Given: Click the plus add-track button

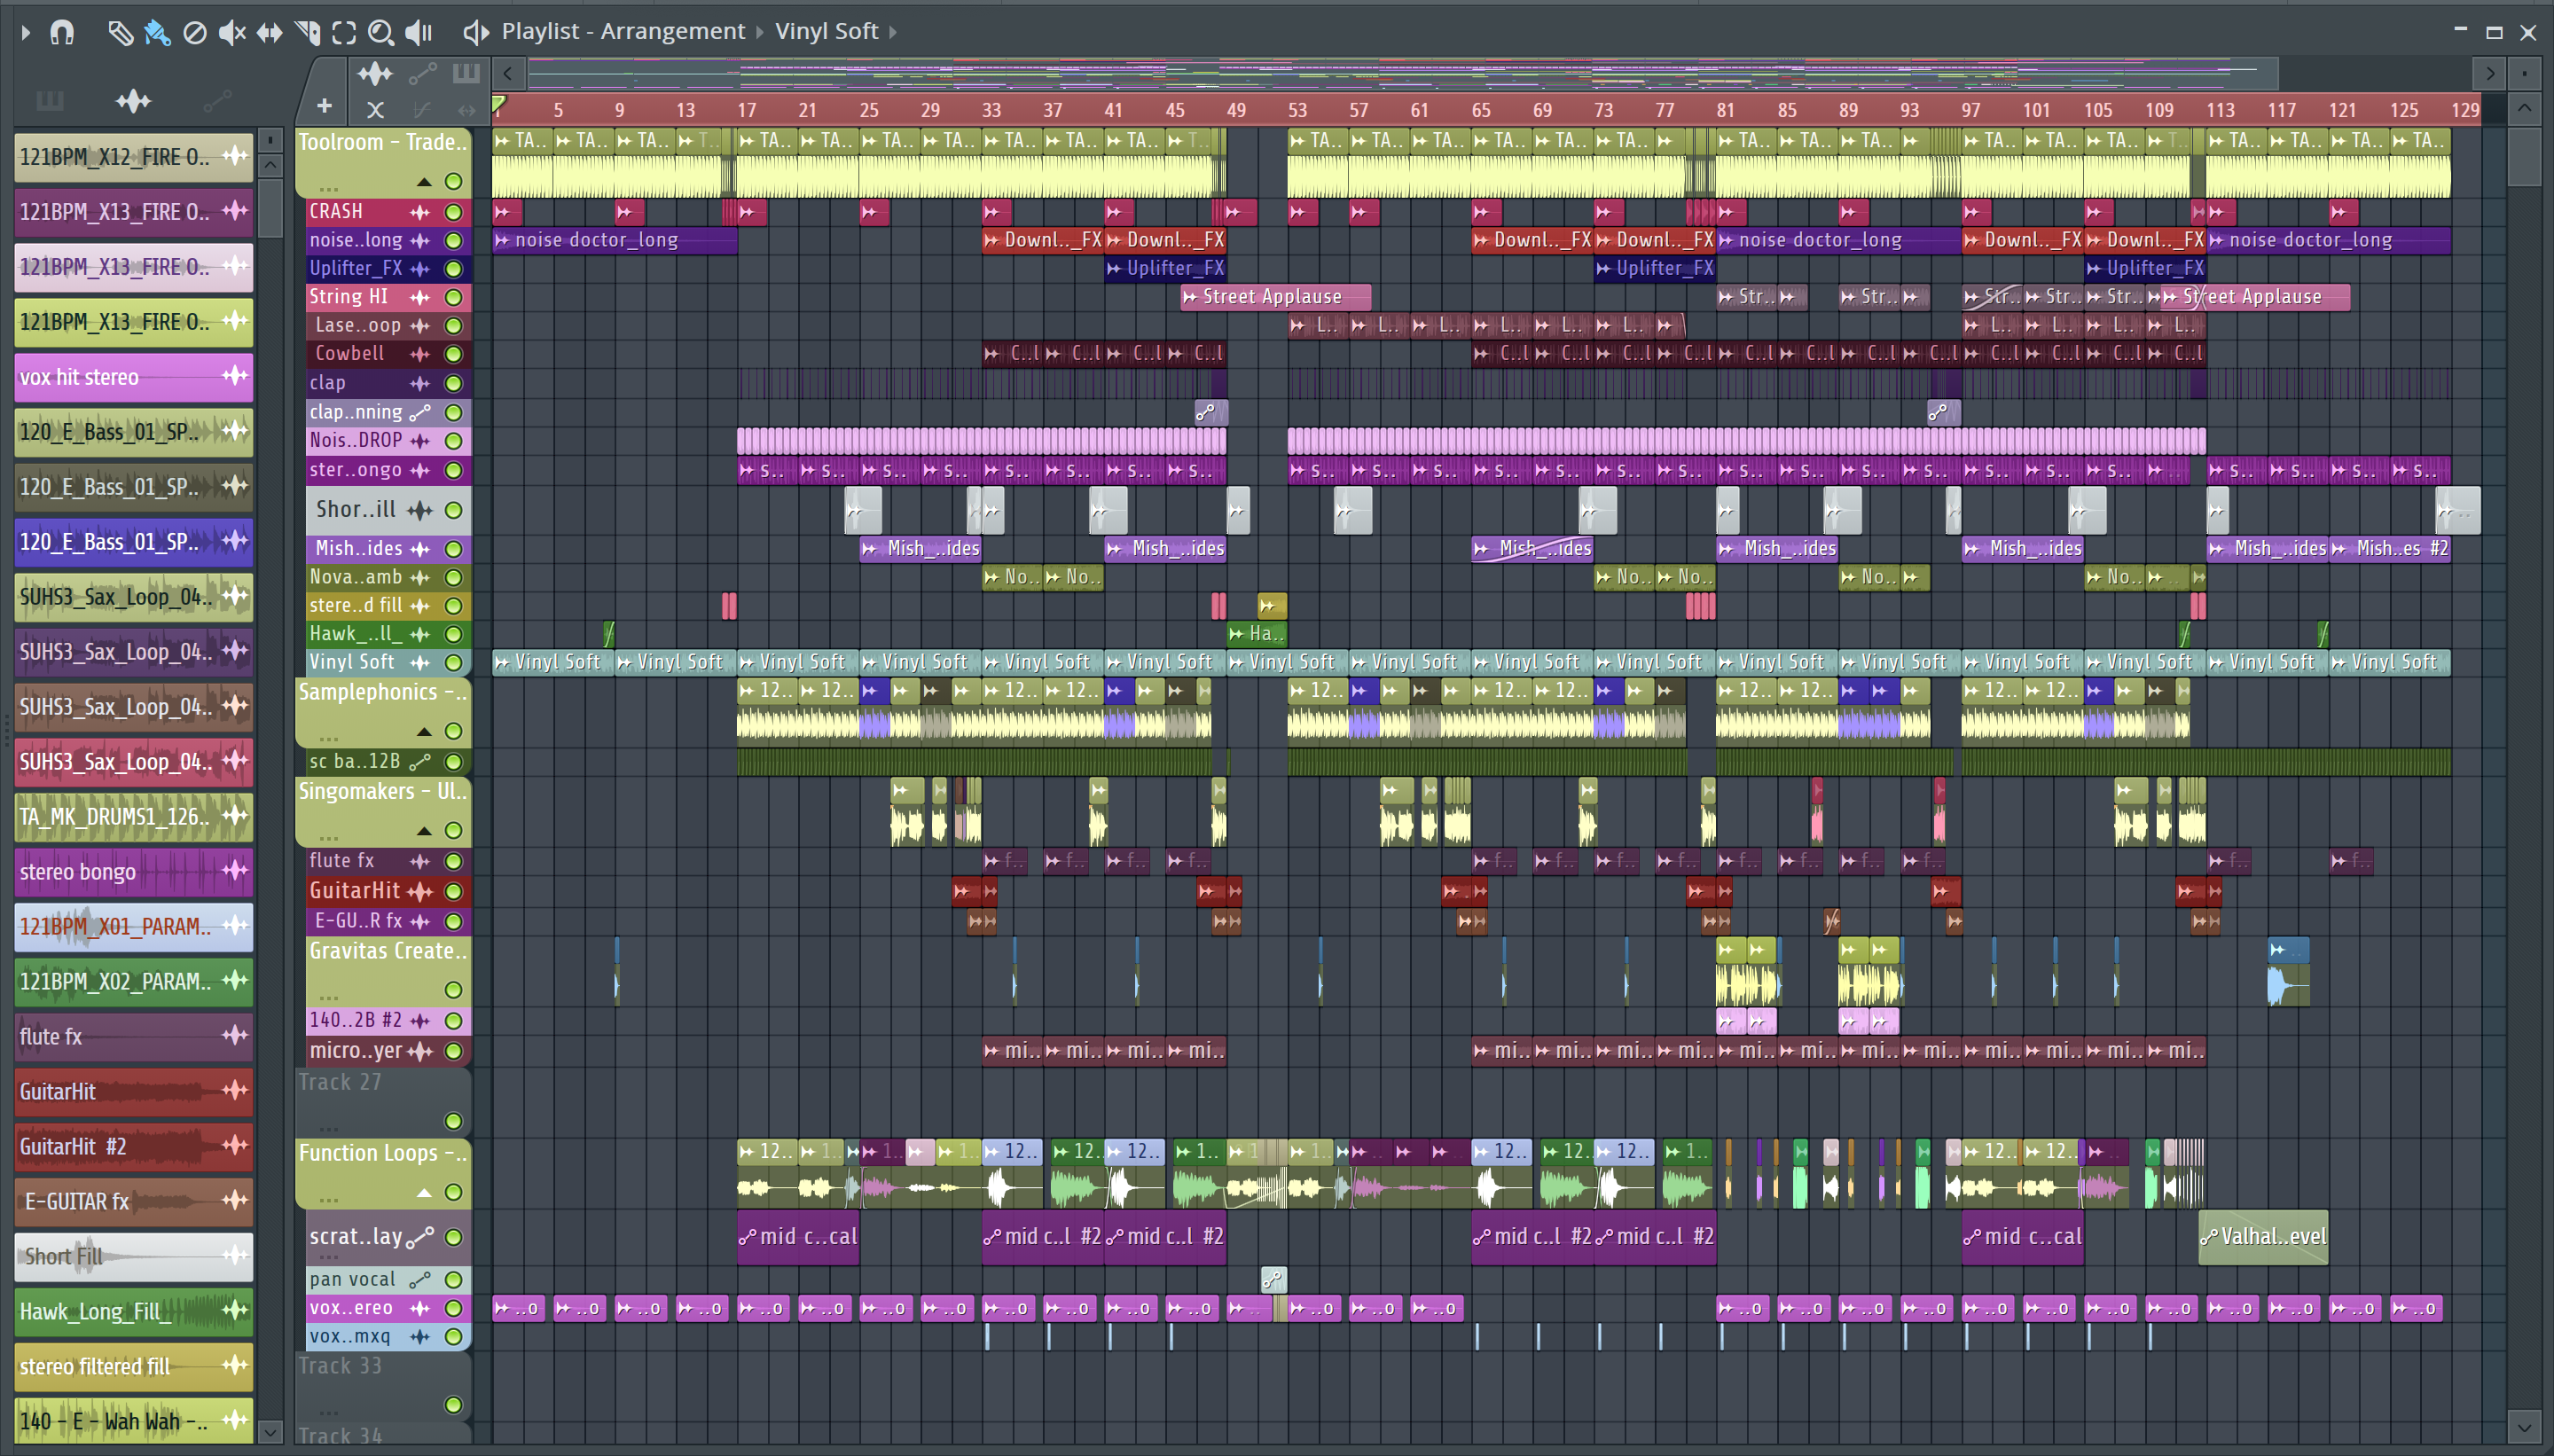Looking at the screenshot, I should [x=324, y=106].
